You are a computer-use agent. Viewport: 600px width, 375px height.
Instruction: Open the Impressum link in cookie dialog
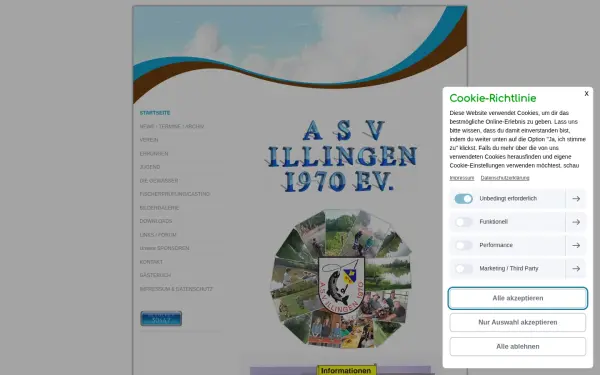point(461,178)
